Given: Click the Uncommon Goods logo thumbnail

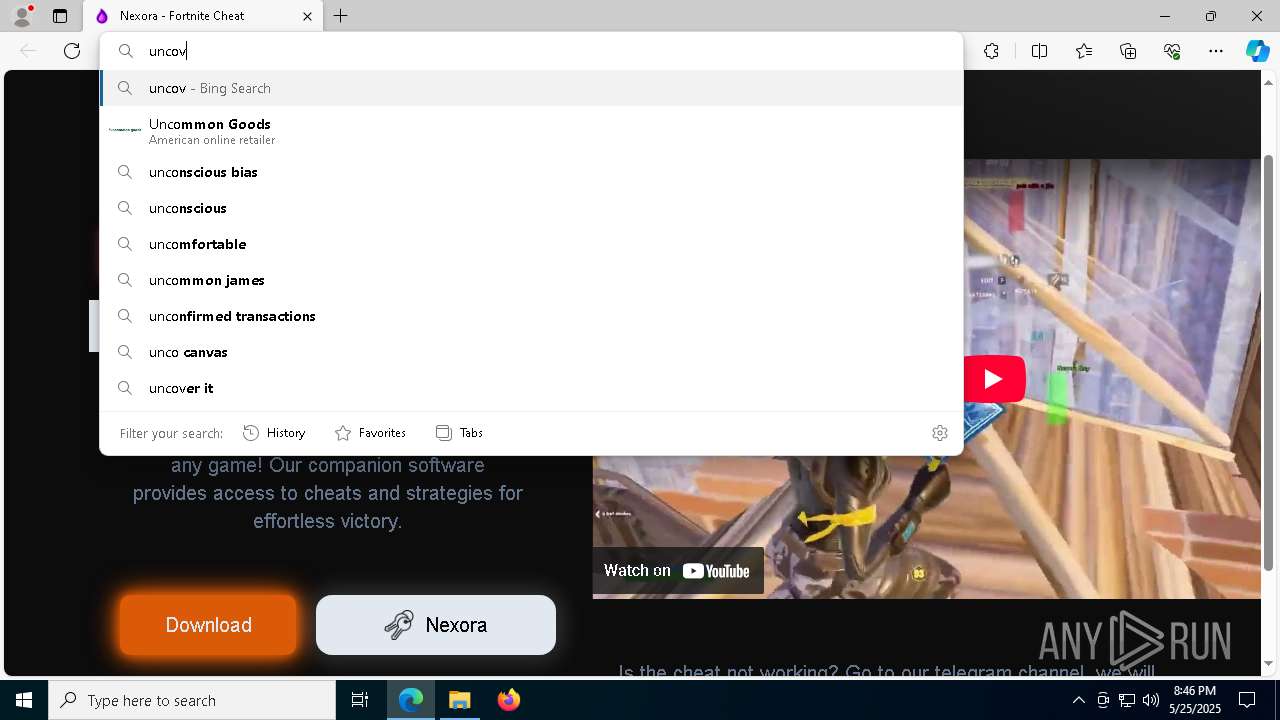Looking at the screenshot, I should [x=125, y=130].
